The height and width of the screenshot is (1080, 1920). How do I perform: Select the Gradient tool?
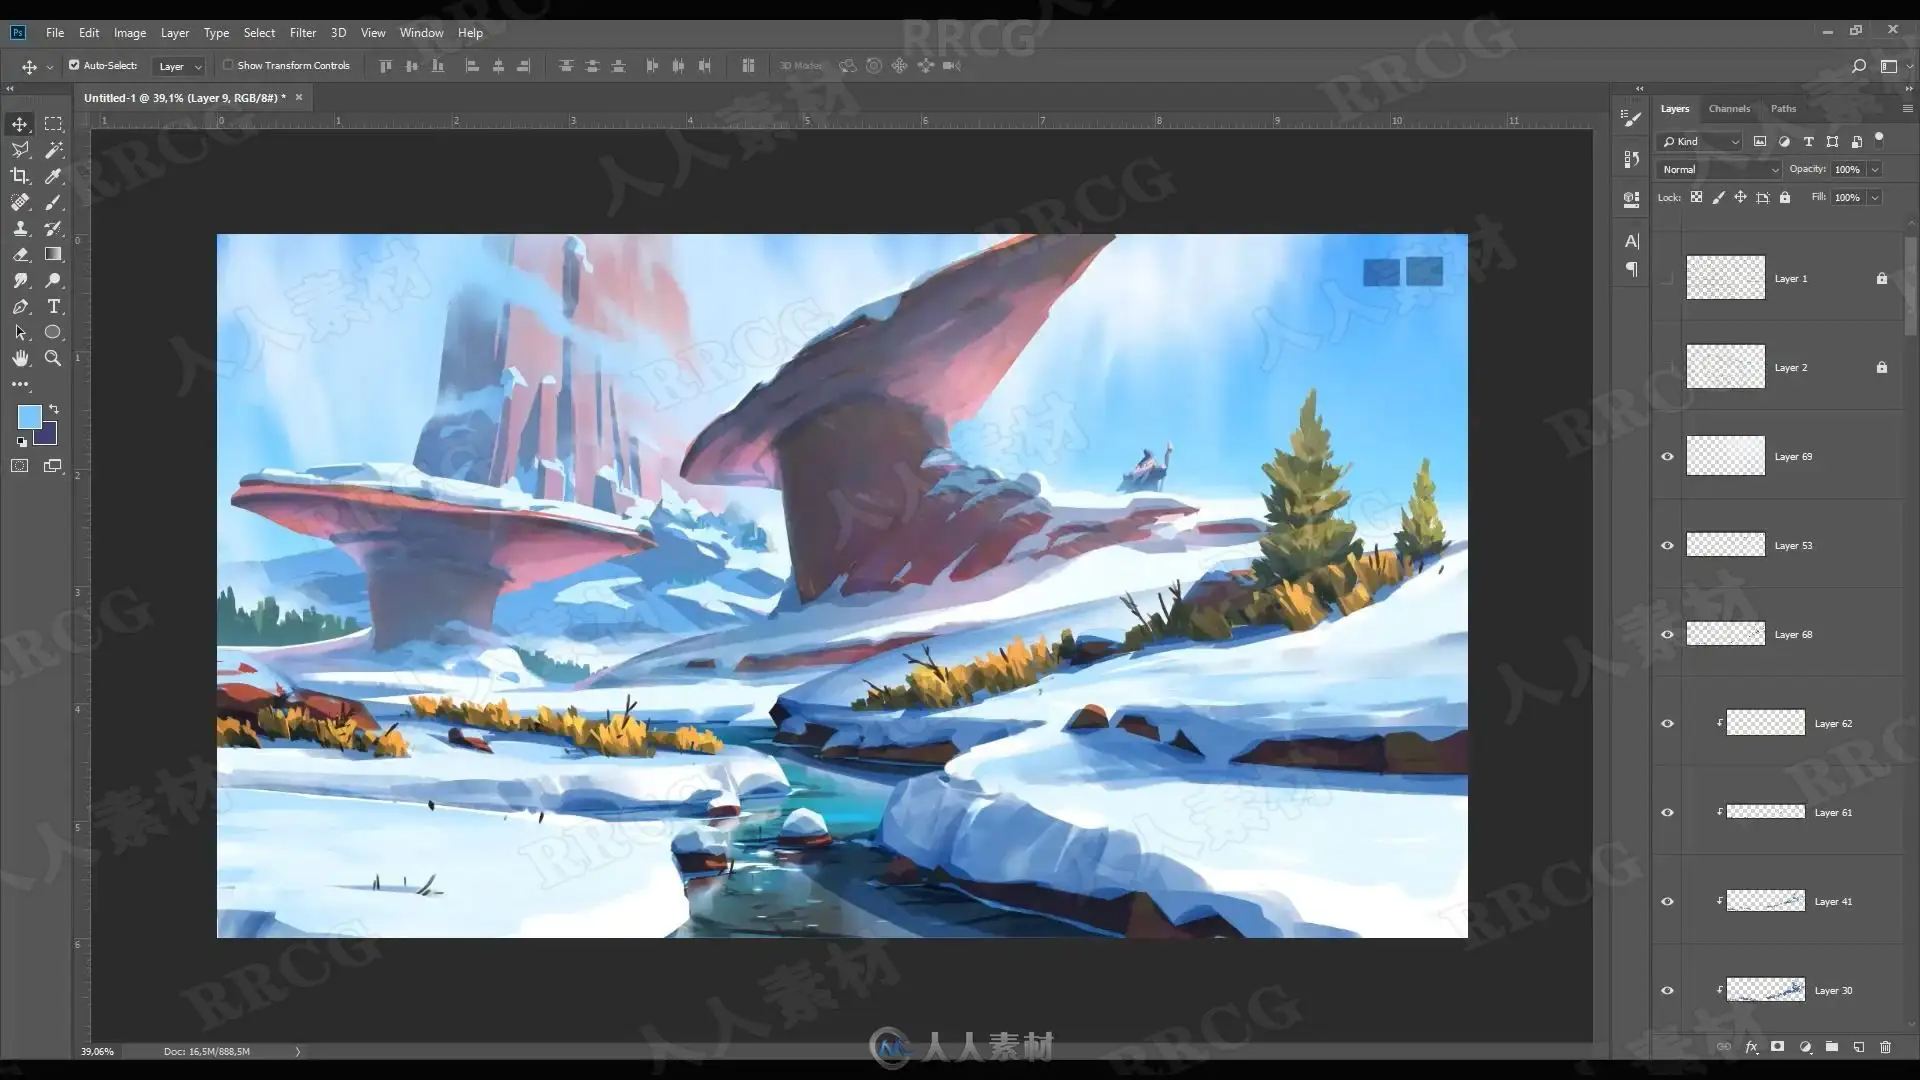(53, 254)
